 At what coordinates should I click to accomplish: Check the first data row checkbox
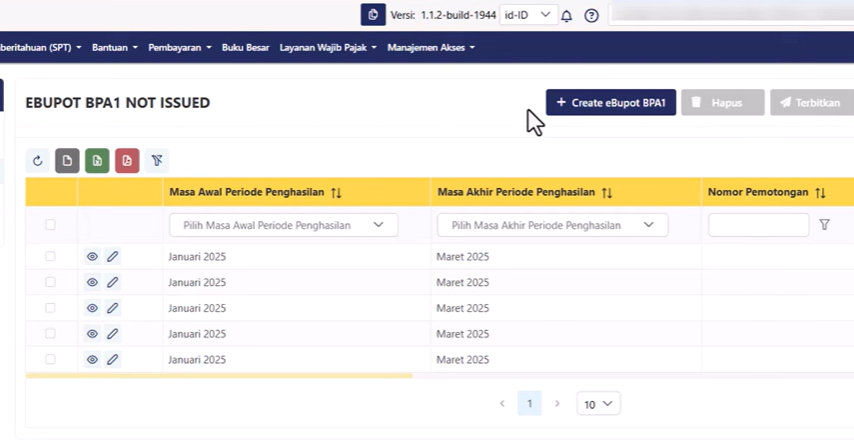point(50,257)
